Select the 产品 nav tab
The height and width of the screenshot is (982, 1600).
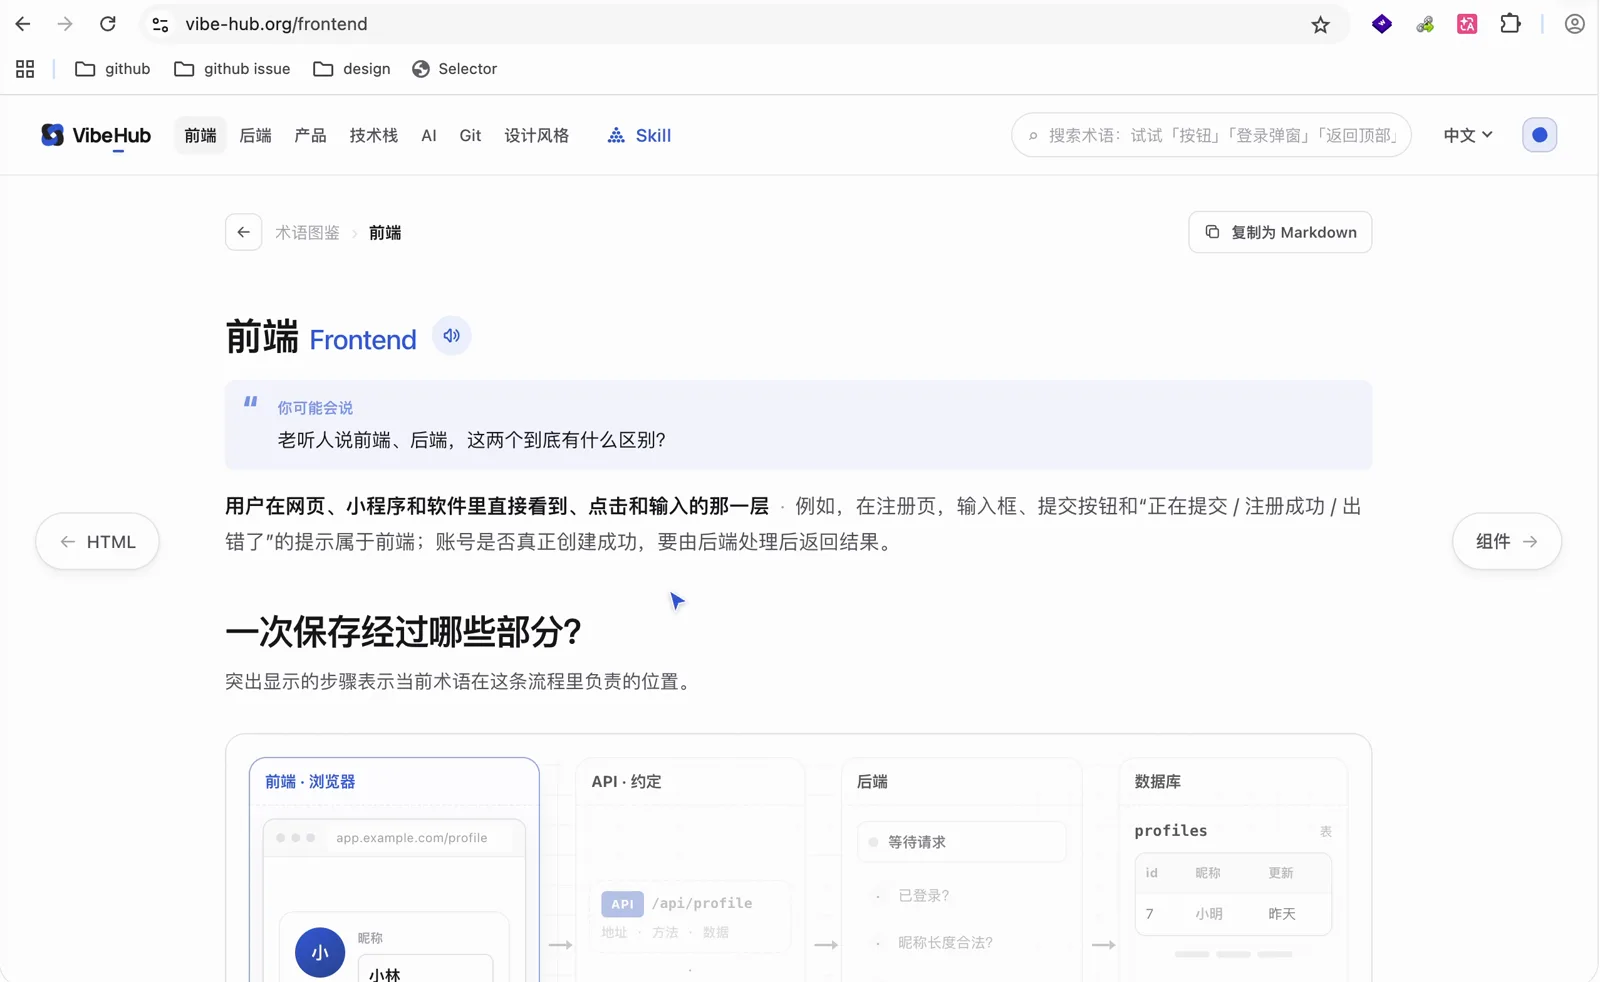[x=311, y=135]
